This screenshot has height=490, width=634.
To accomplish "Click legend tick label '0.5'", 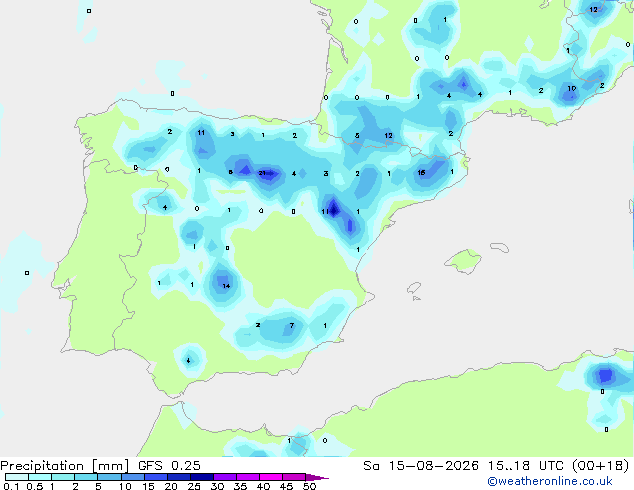I will point(34,486).
